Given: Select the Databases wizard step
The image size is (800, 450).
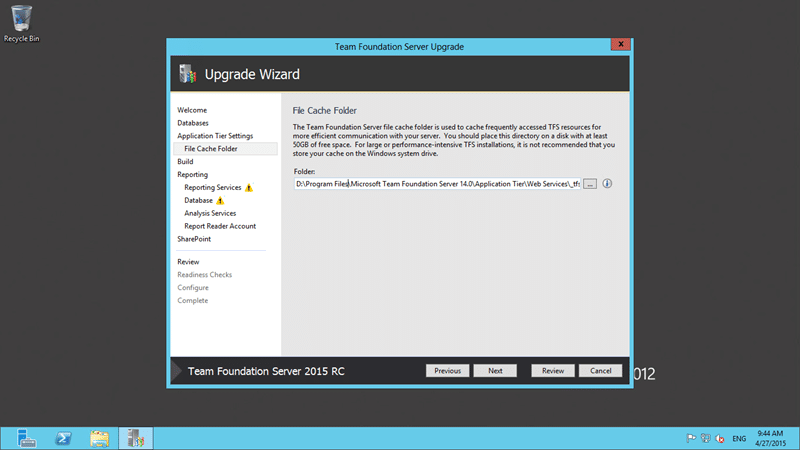Looking at the screenshot, I should (x=193, y=123).
